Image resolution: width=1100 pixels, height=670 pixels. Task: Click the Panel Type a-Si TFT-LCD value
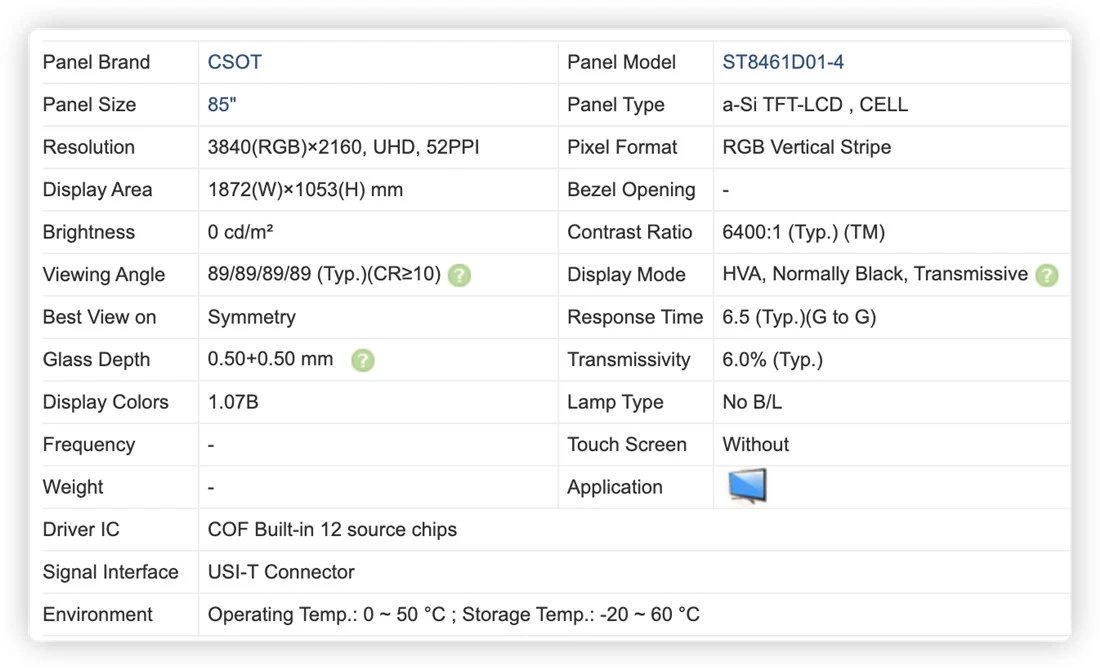(x=815, y=105)
